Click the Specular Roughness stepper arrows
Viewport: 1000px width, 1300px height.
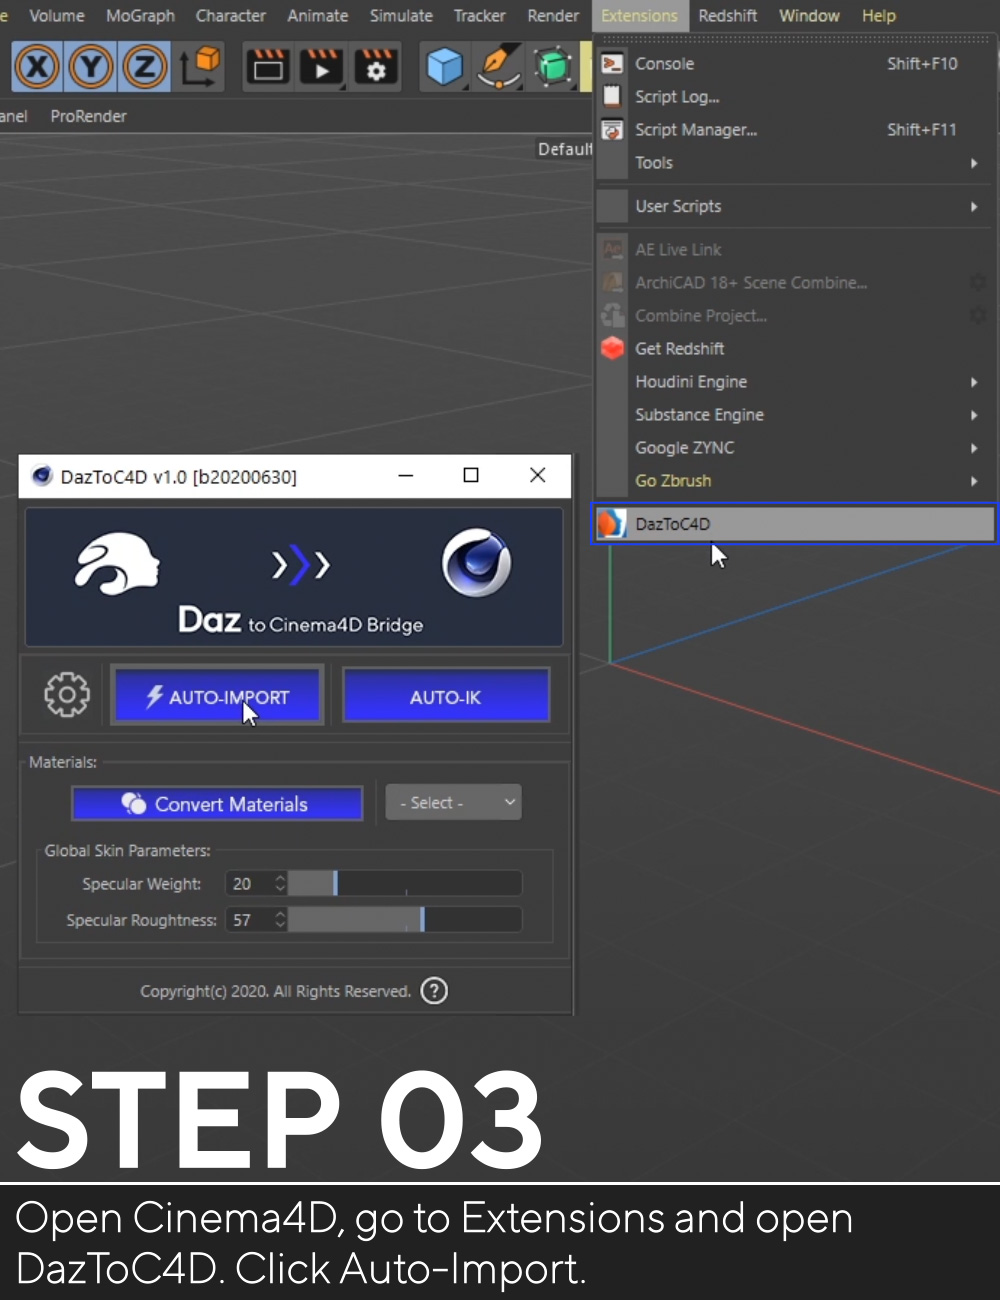pos(280,920)
